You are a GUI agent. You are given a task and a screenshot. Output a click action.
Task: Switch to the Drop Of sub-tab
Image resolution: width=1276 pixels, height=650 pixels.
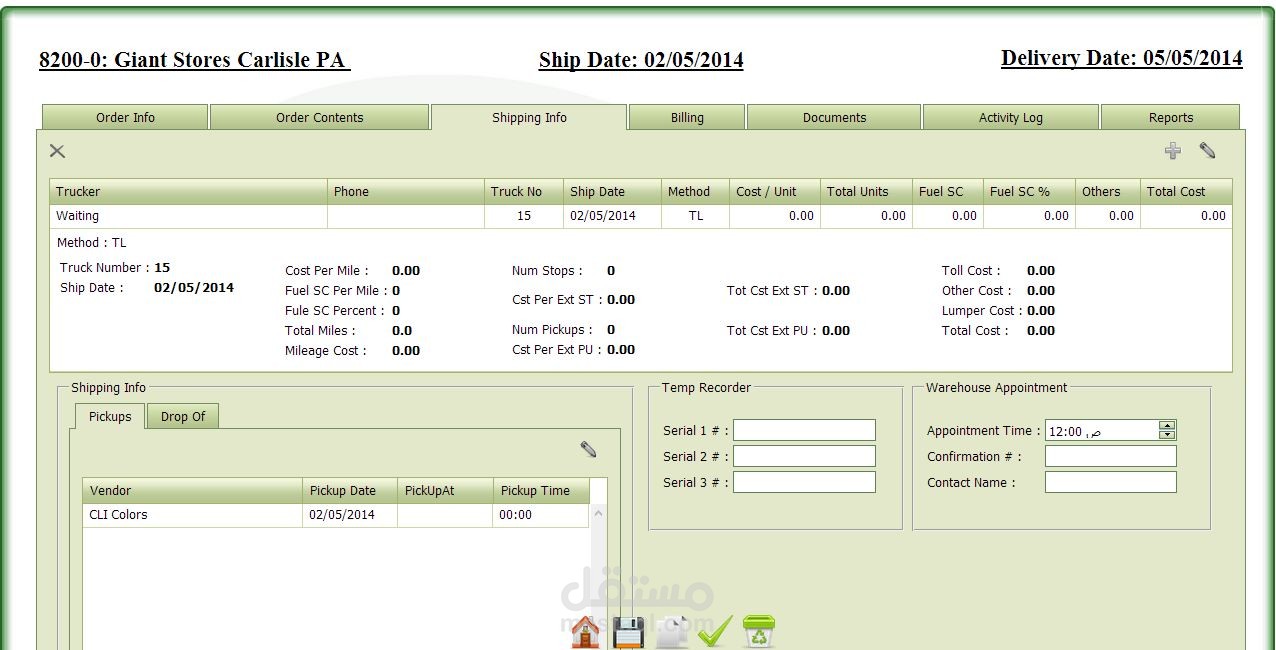[183, 416]
